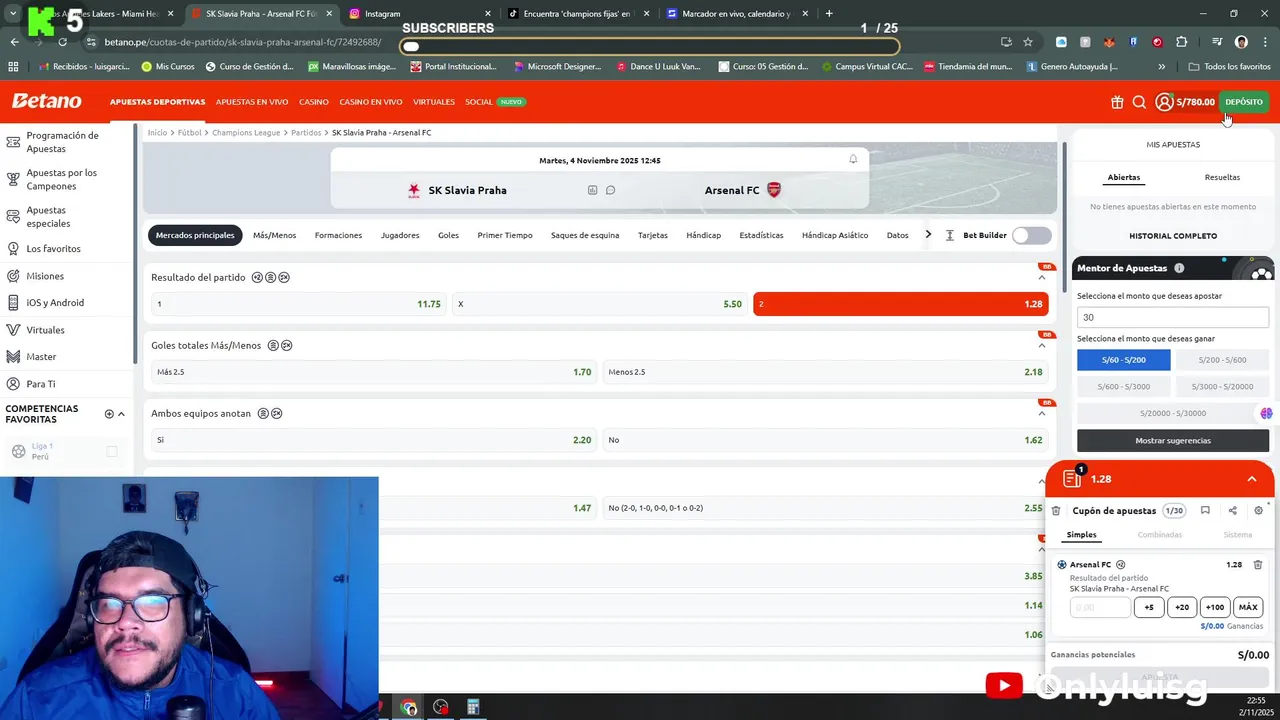Open match stats icon between team names
1280x720 pixels.
593,190
